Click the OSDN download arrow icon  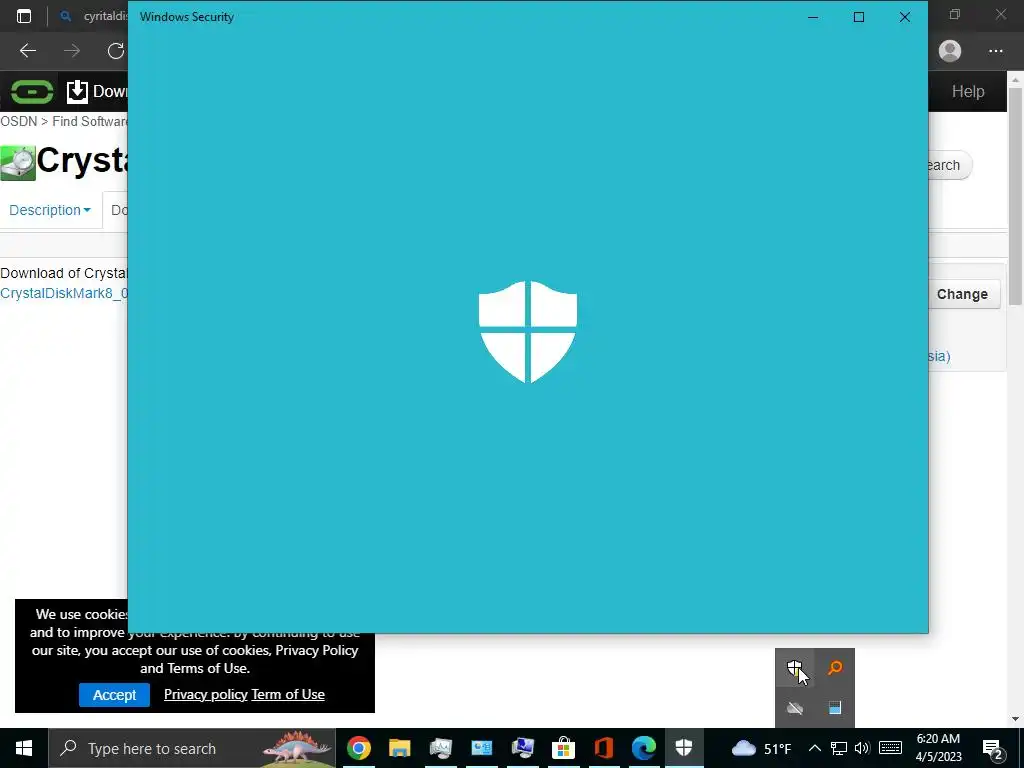point(77,91)
